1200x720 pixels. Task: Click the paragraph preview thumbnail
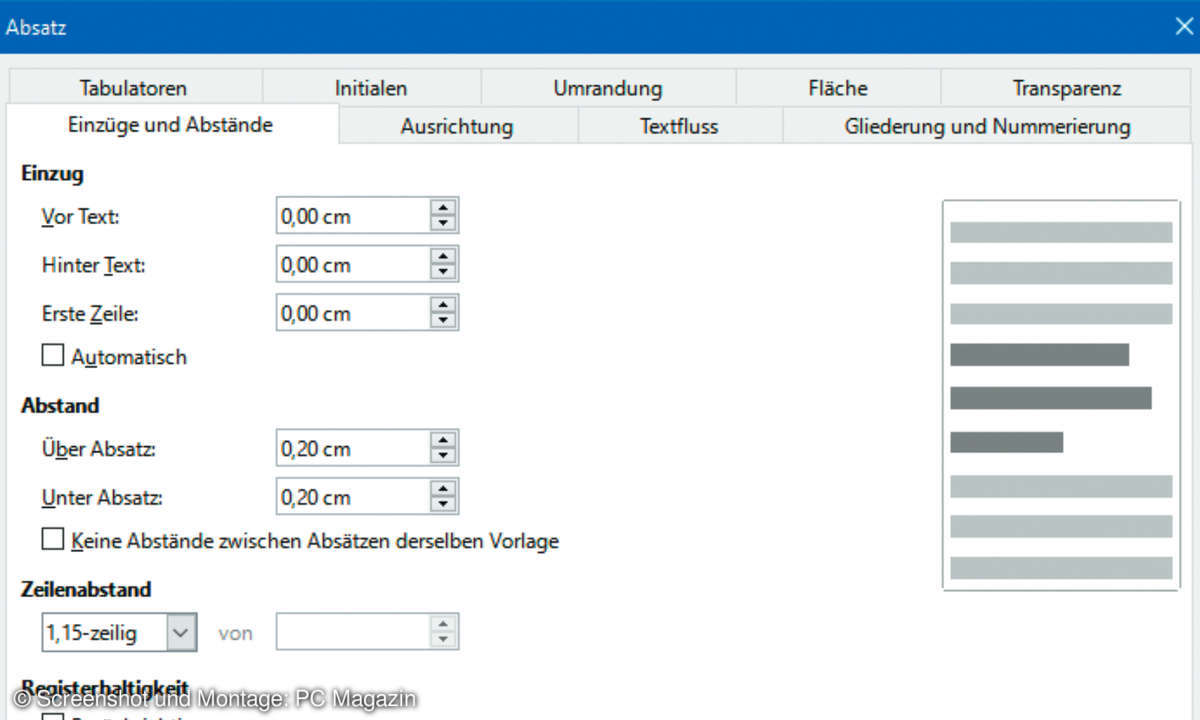pyautogui.click(x=1060, y=395)
